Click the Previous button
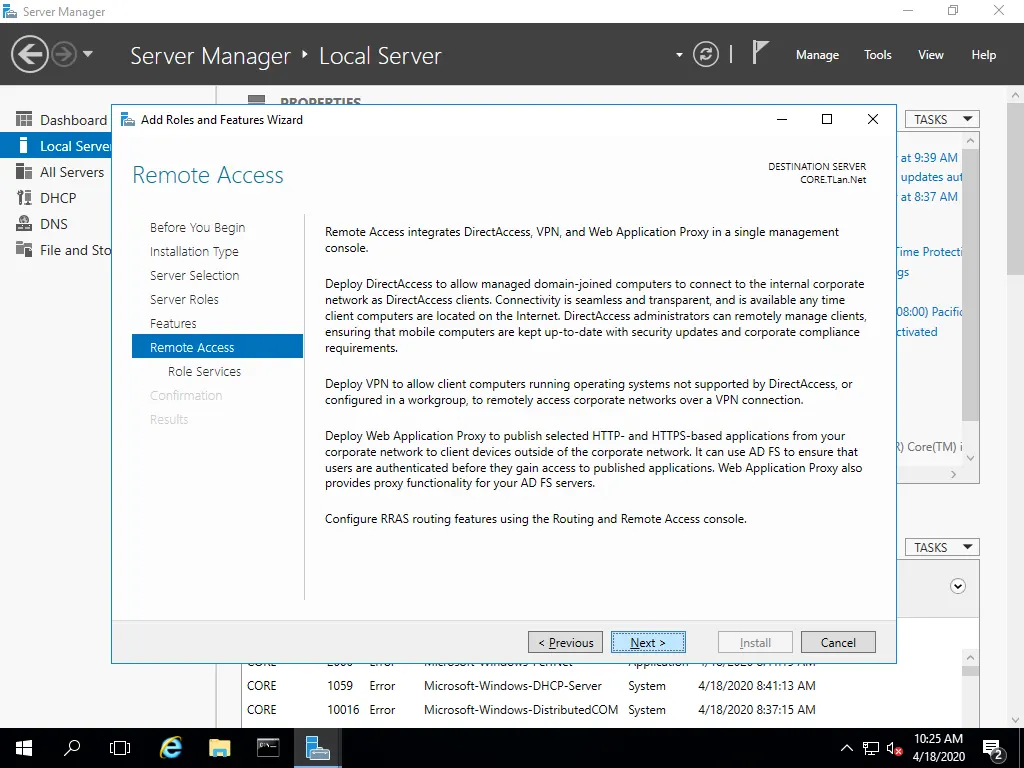The width and height of the screenshot is (1024, 768). pyautogui.click(x=566, y=643)
